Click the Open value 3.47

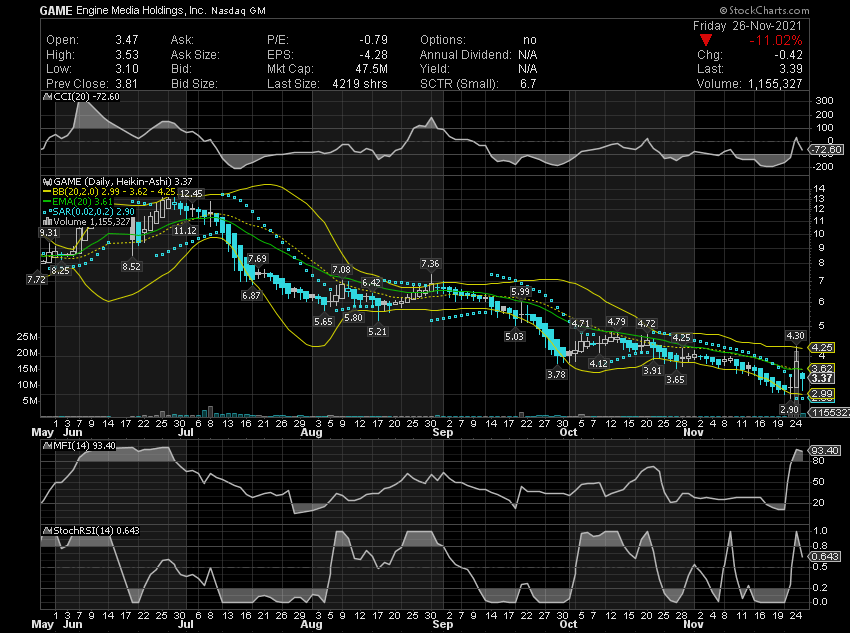pyautogui.click(x=127, y=40)
